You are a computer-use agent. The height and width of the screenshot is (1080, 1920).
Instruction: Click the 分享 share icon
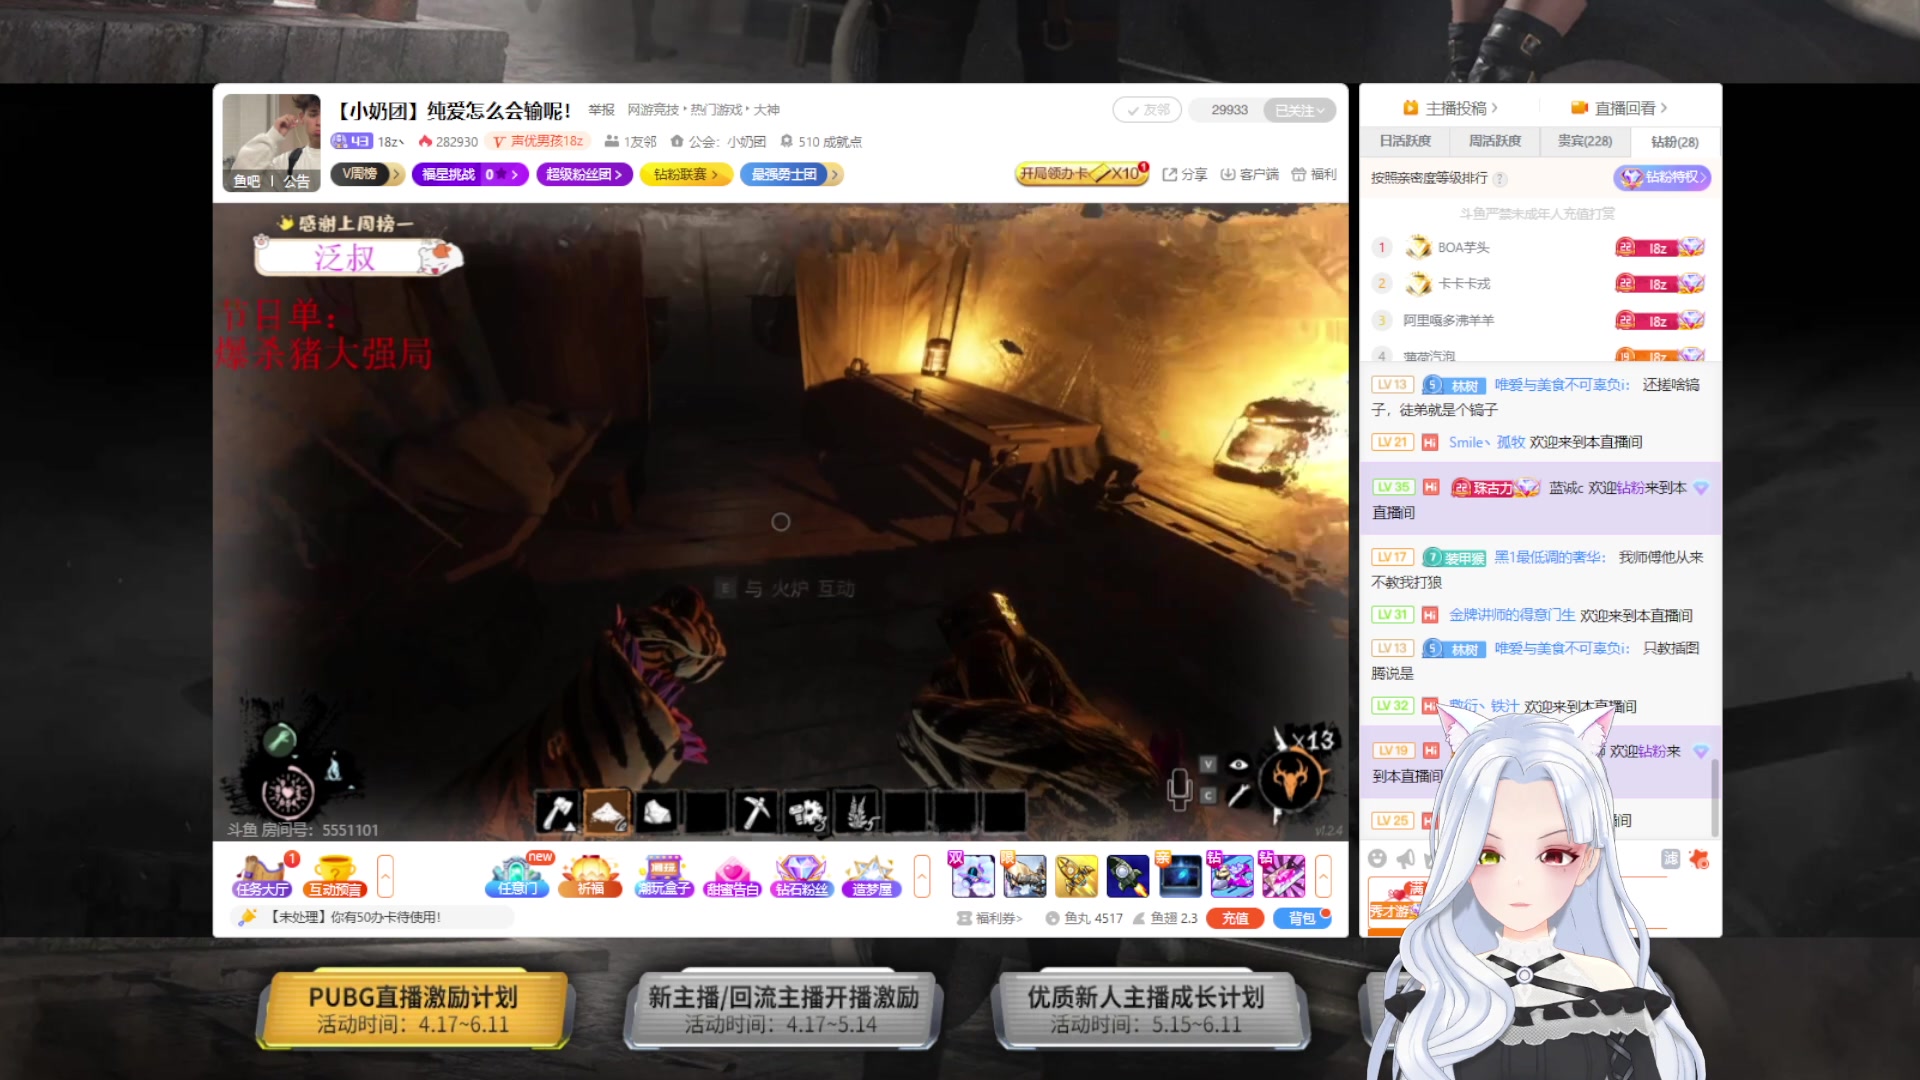tap(1184, 174)
